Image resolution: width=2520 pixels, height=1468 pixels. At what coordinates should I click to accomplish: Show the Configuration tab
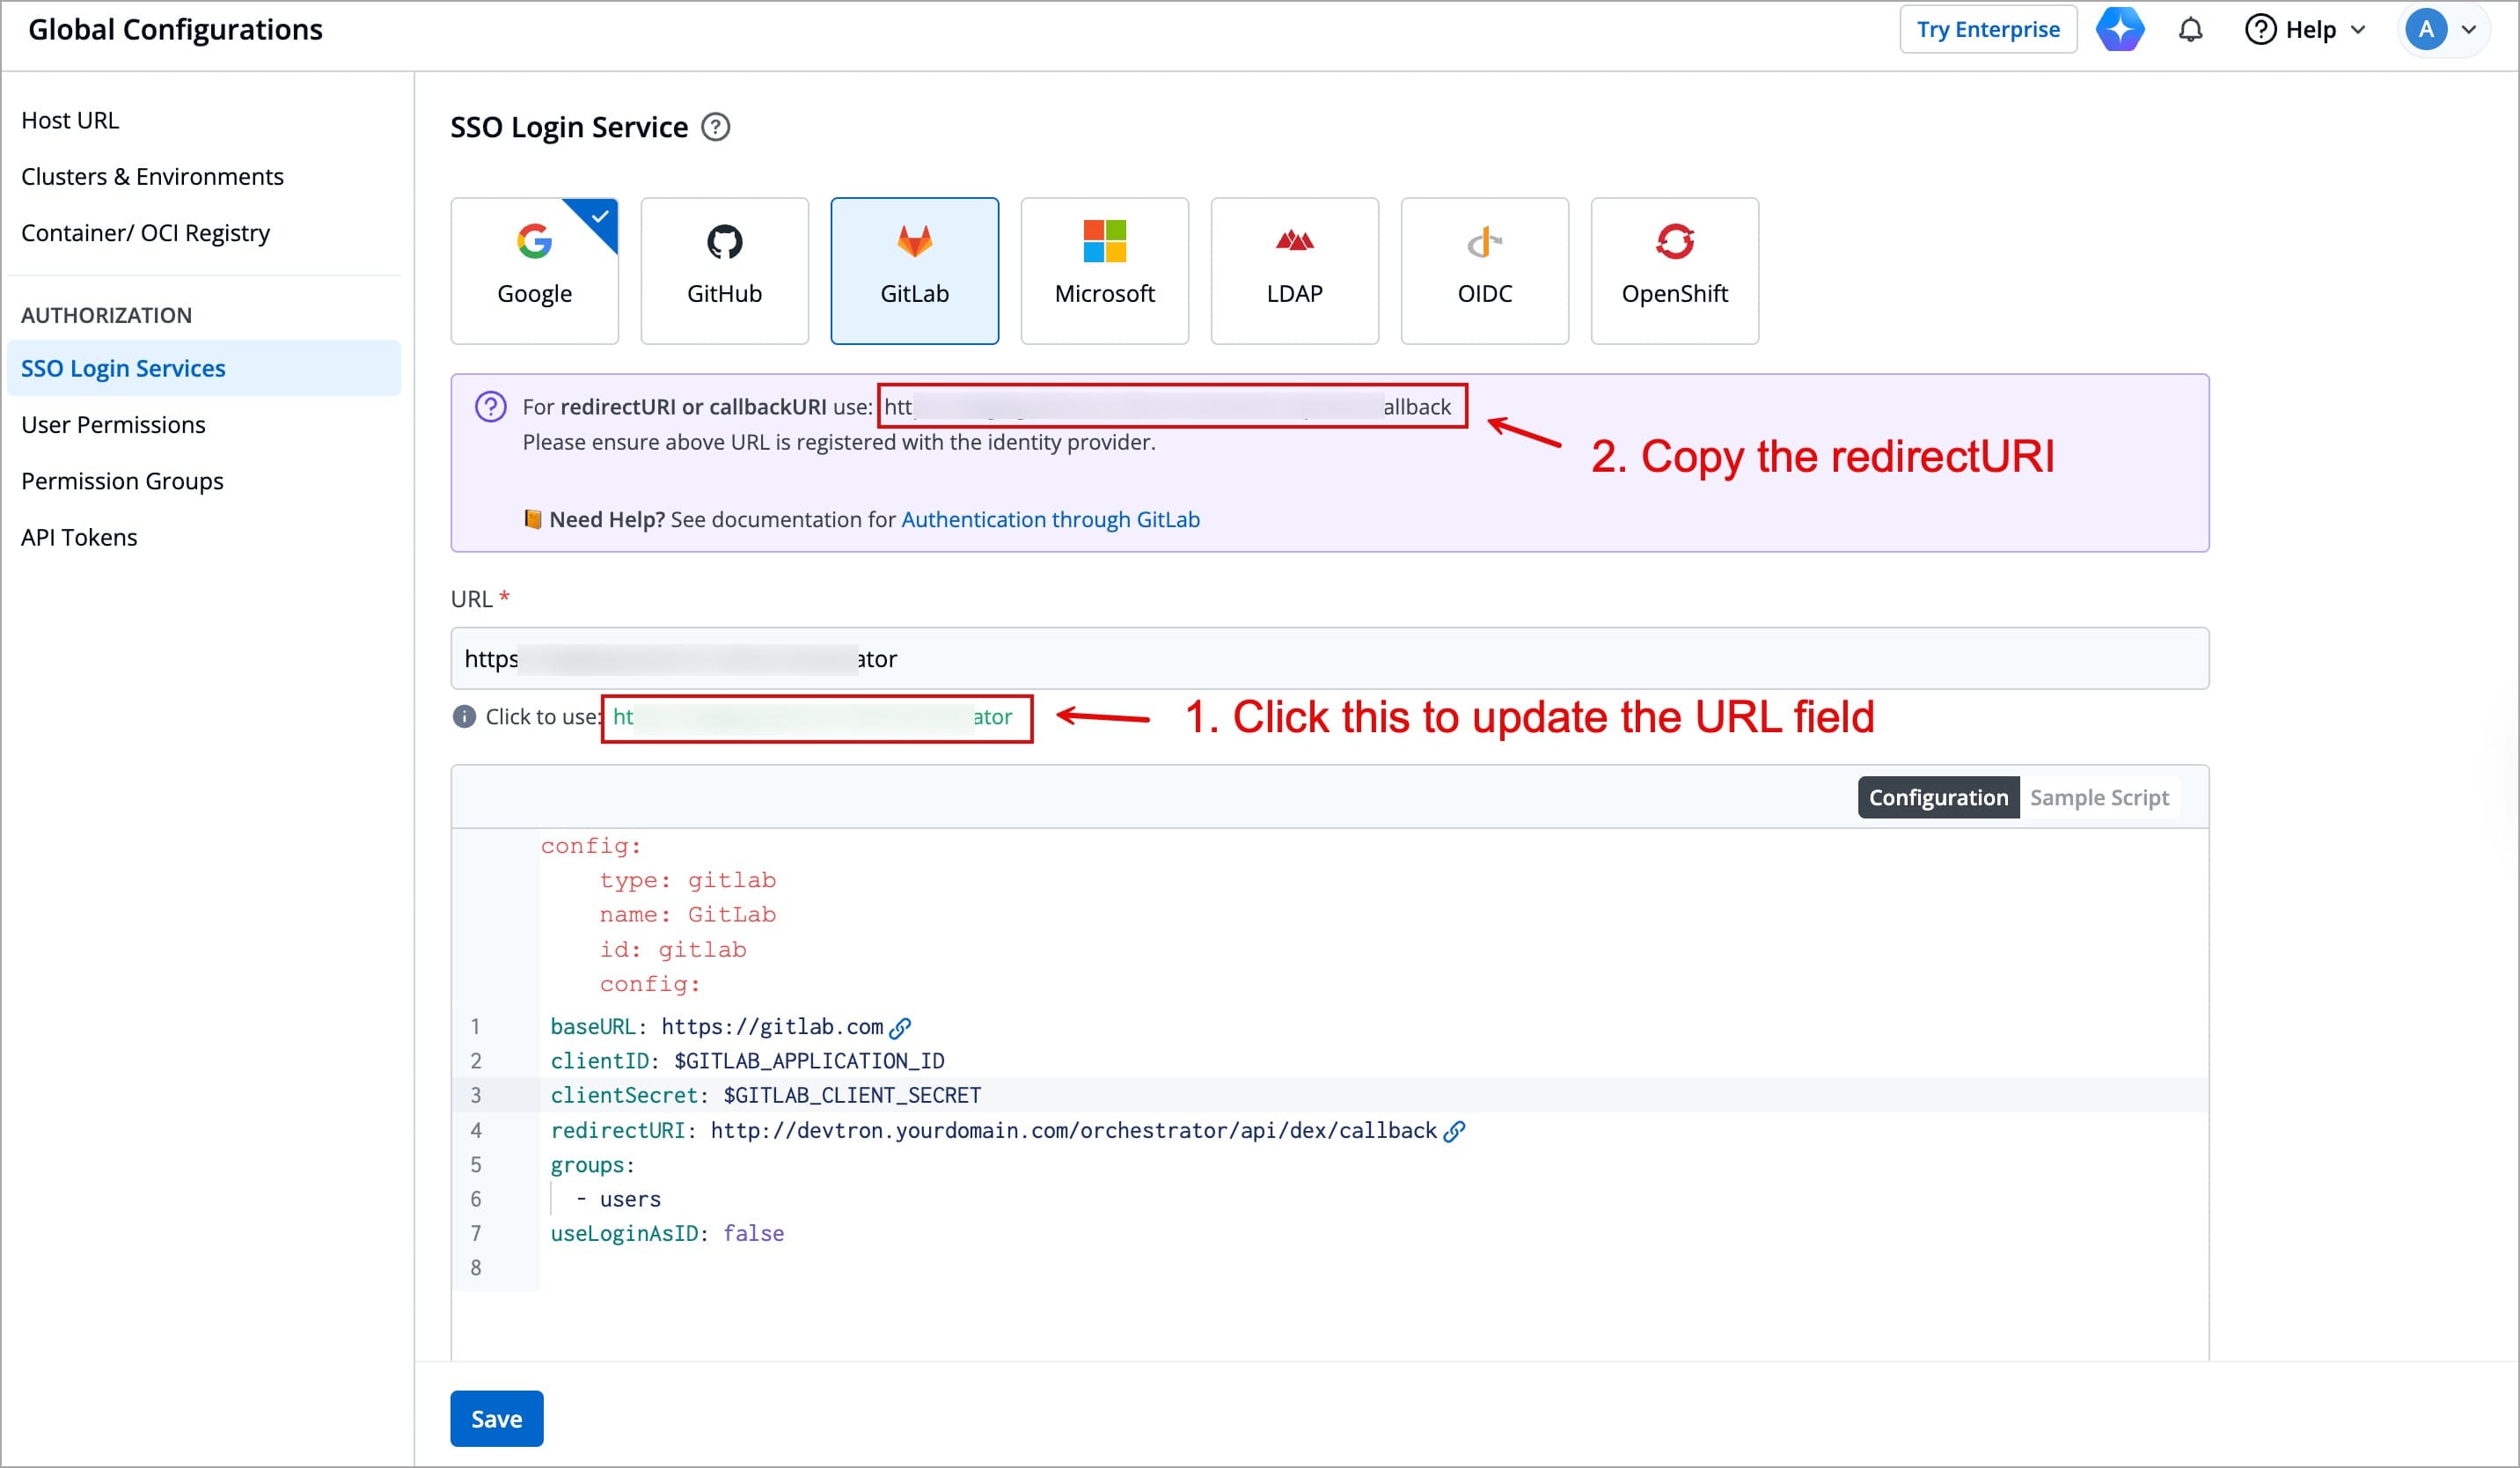coord(1938,797)
